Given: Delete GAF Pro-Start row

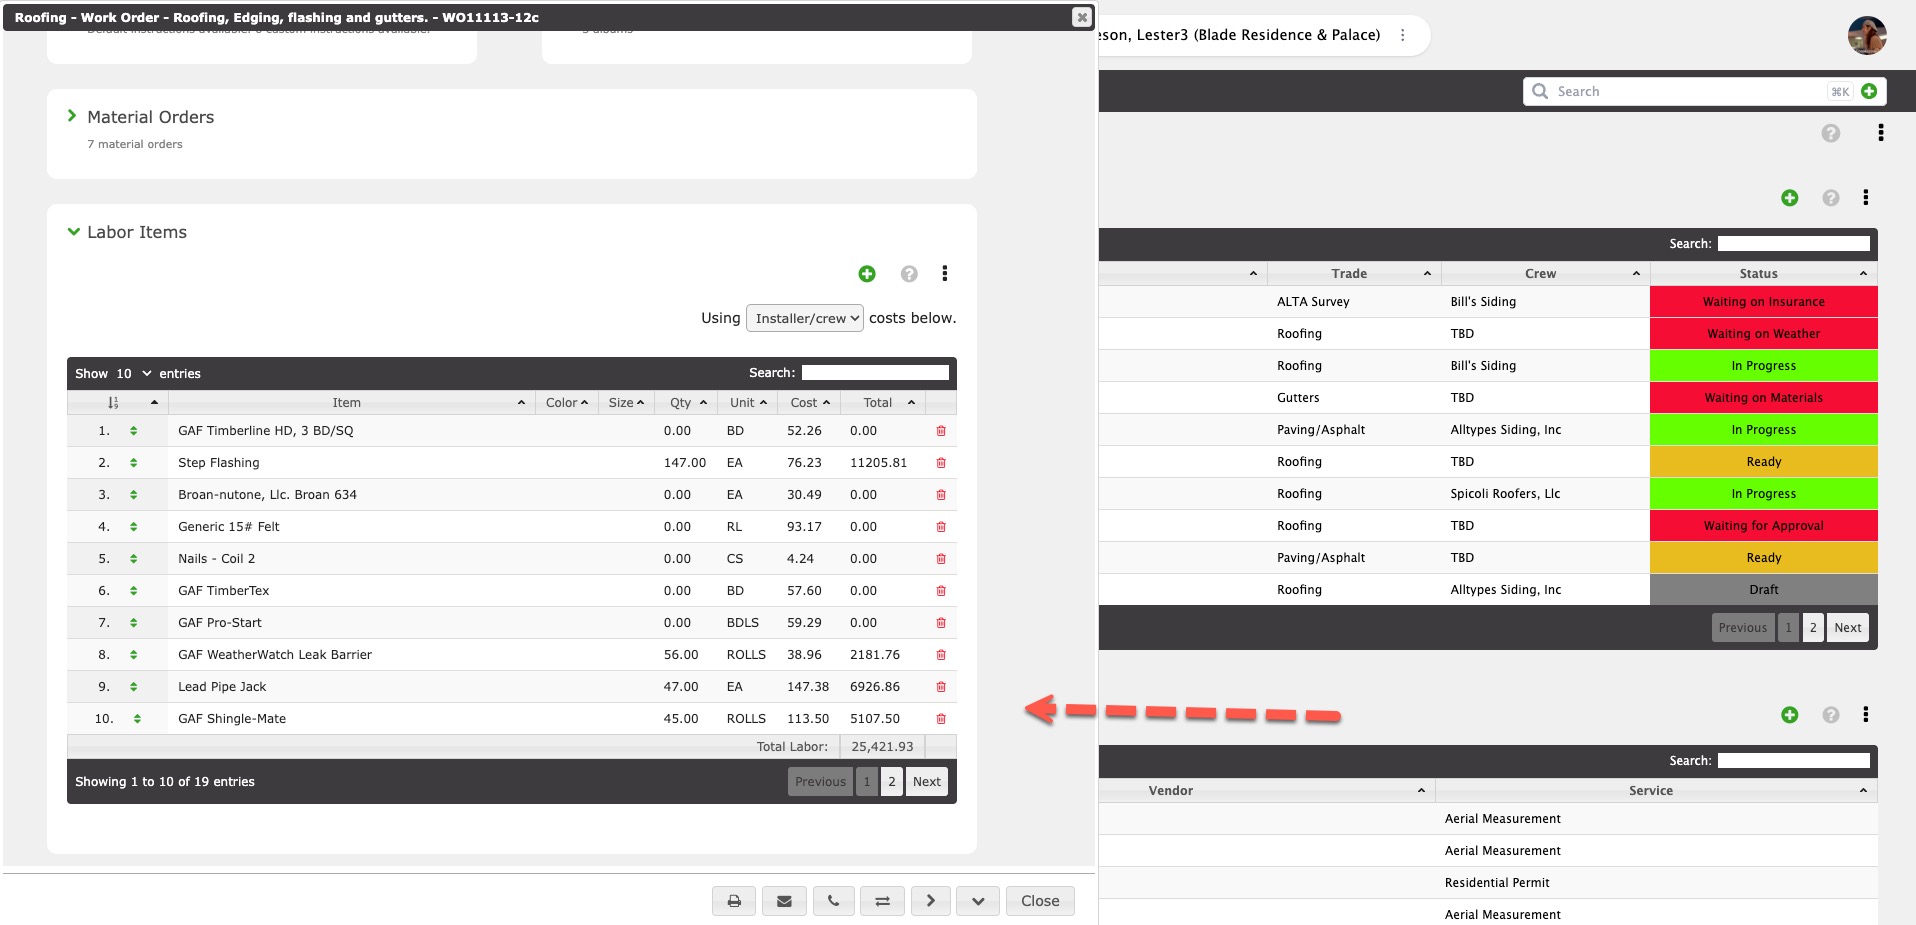Looking at the screenshot, I should click(941, 623).
